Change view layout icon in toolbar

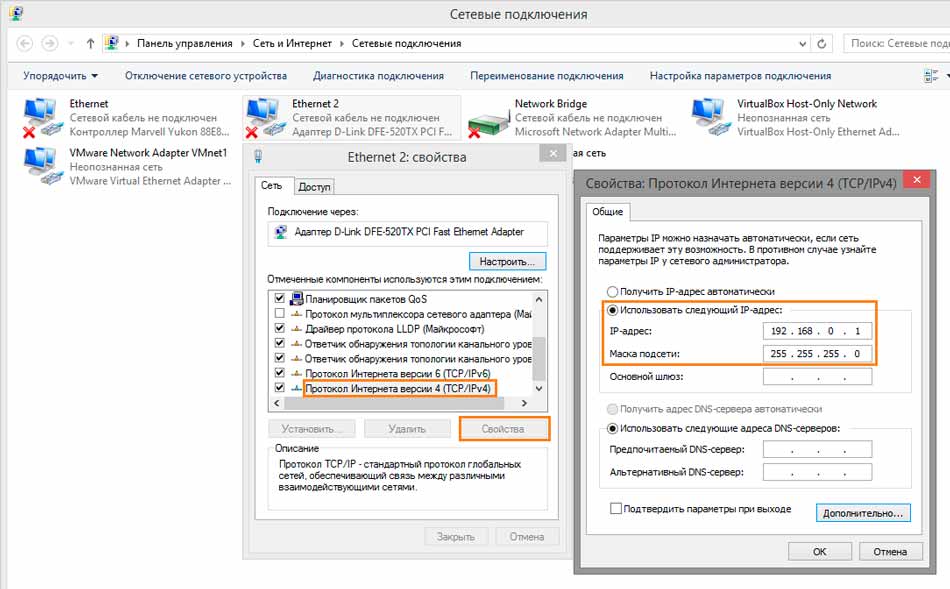click(x=931, y=76)
